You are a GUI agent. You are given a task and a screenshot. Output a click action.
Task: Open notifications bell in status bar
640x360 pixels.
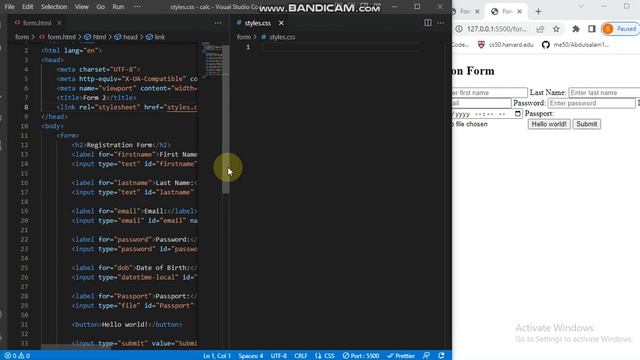tap(441, 356)
